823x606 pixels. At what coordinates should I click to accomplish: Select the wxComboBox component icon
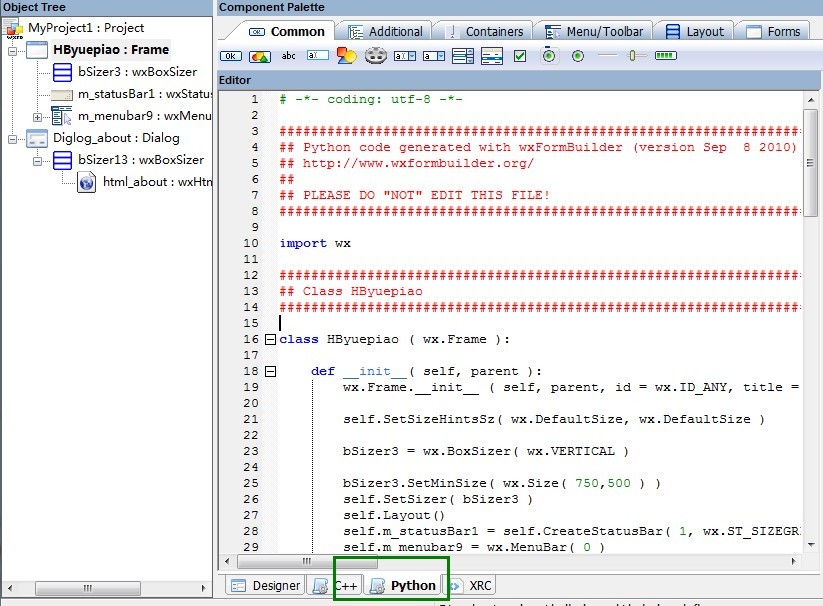coord(405,56)
